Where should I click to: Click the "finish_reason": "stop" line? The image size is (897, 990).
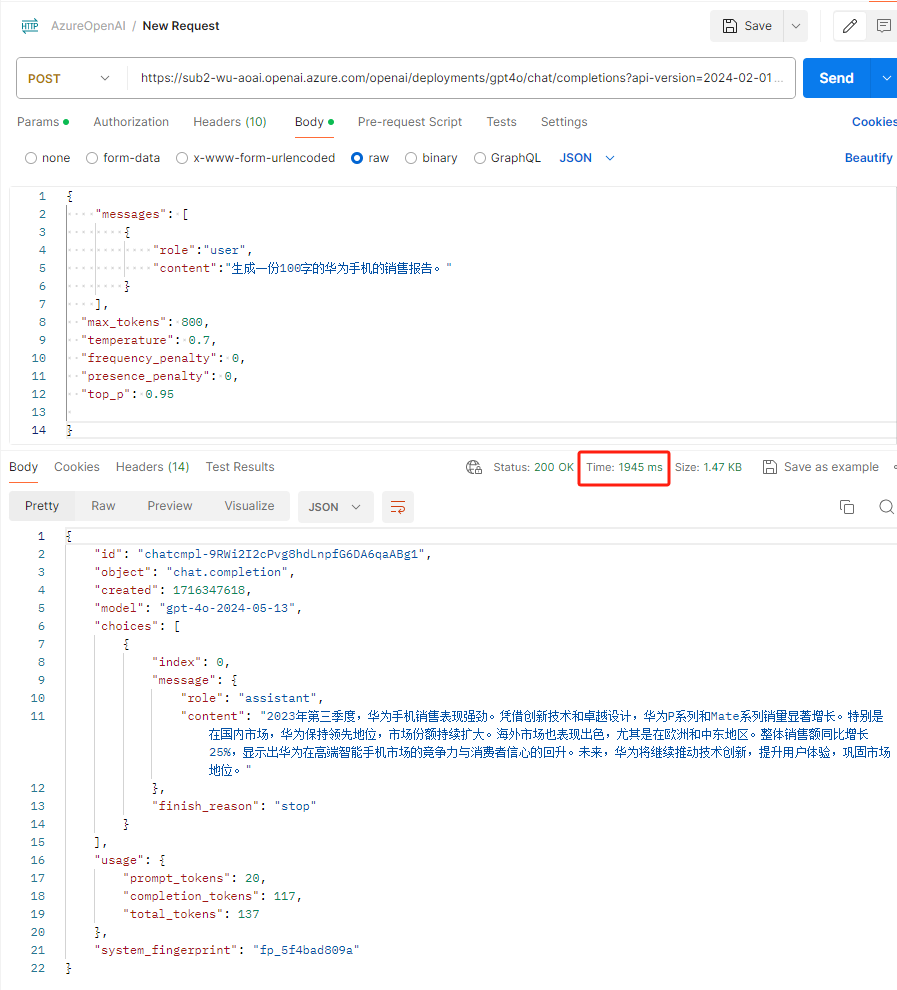coord(234,806)
